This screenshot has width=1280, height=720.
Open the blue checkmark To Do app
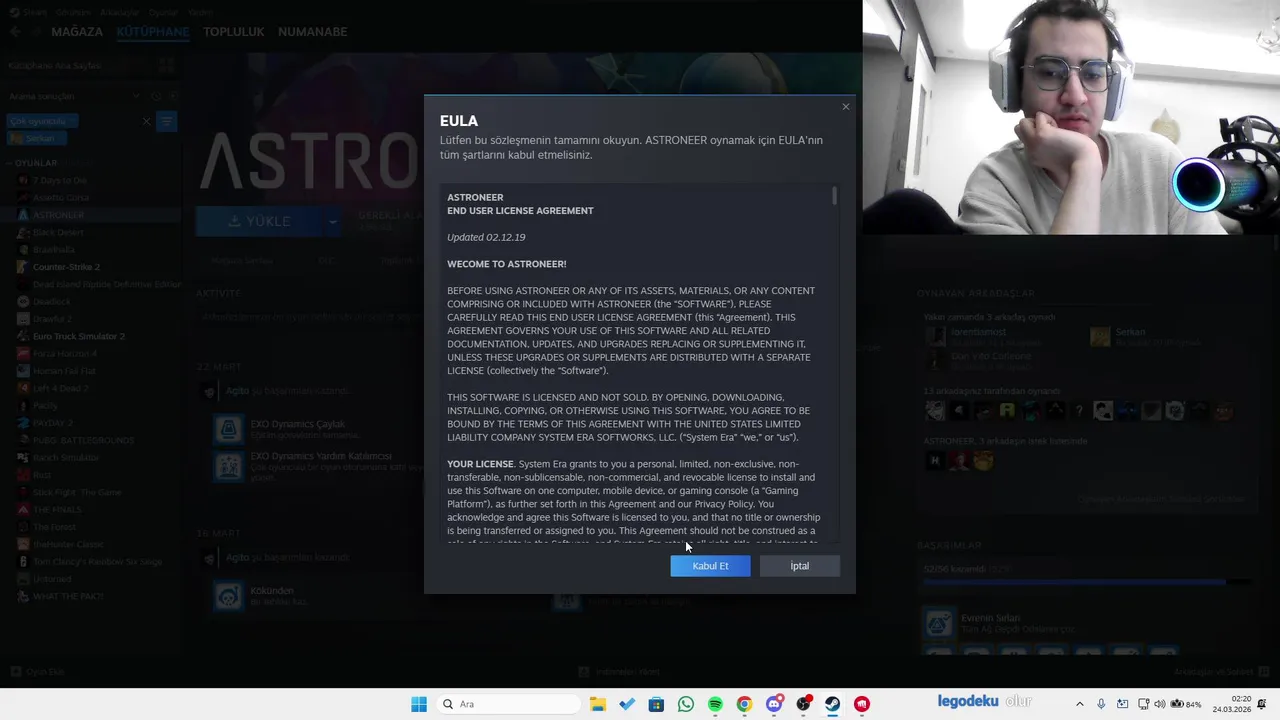point(627,704)
